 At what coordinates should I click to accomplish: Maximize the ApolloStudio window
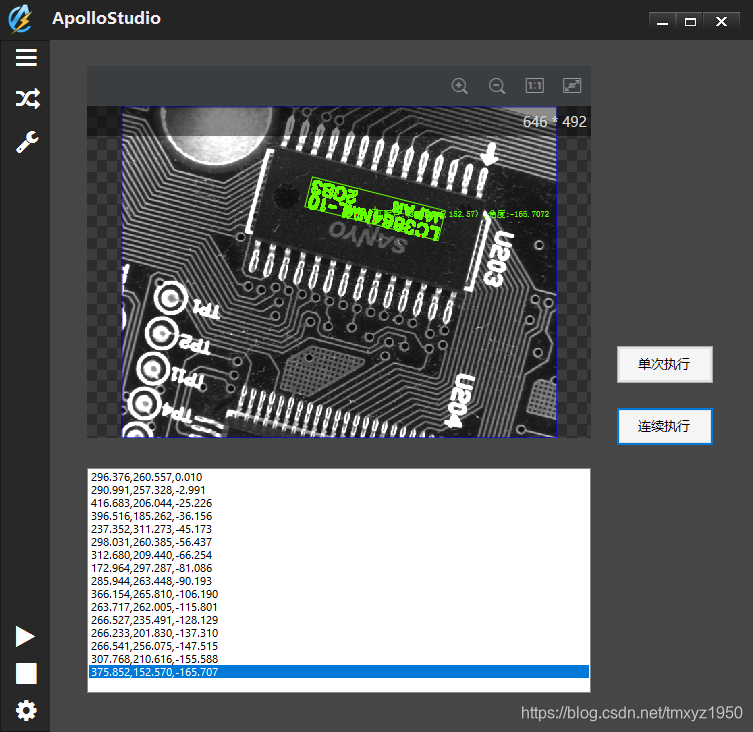tap(690, 22)
